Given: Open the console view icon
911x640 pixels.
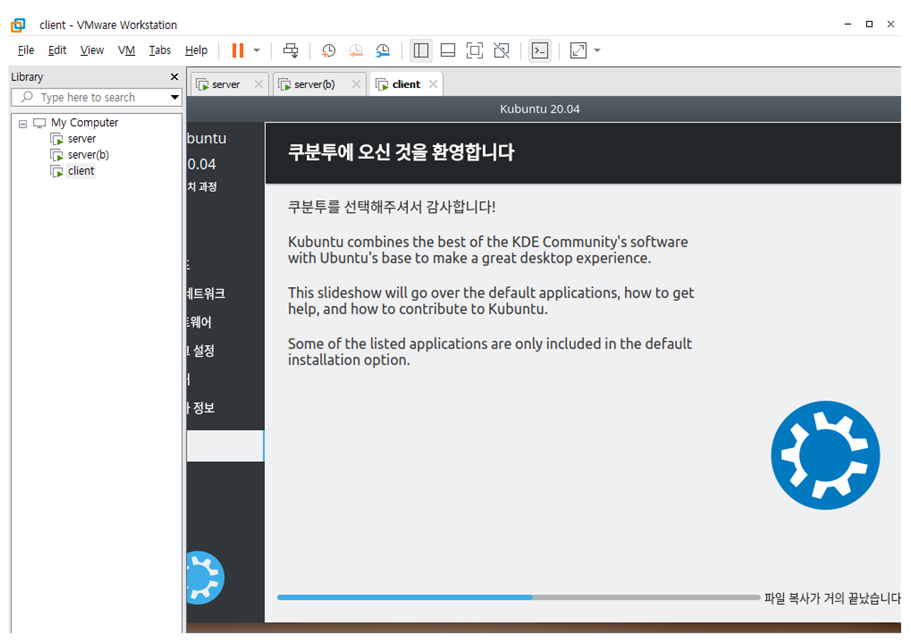Looking at the screenshot, I should coord(540,51).
